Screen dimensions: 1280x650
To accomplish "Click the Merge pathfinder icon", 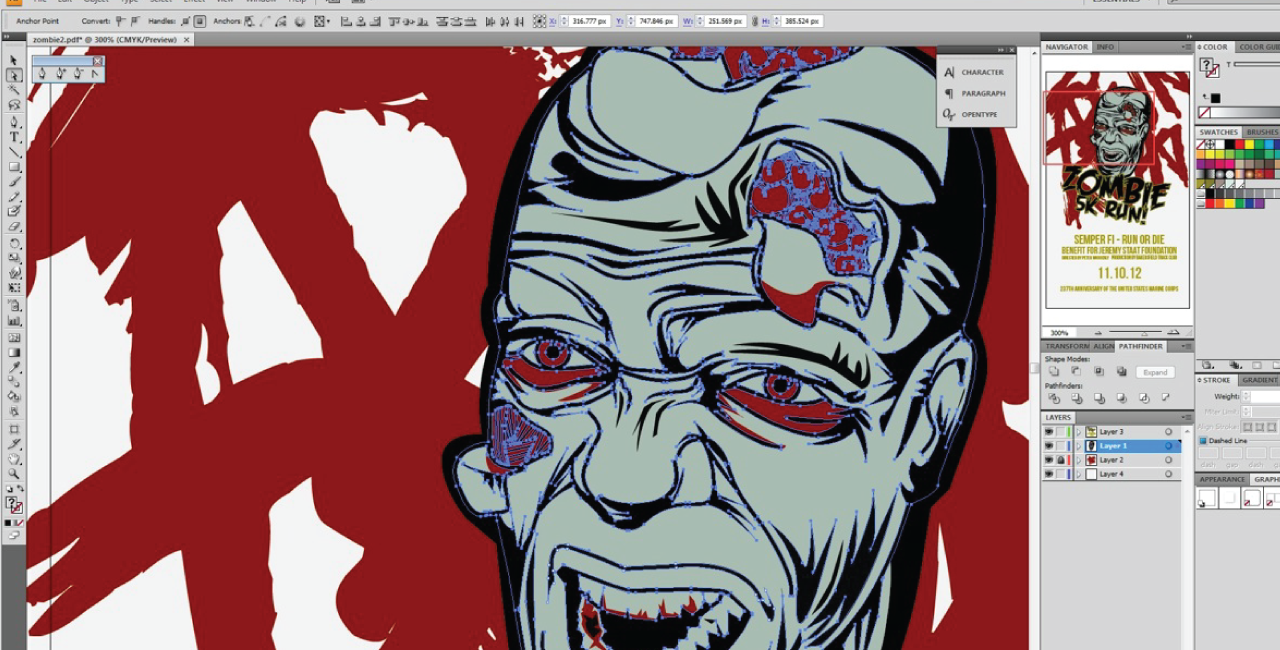I will [x=1099, y=398].
